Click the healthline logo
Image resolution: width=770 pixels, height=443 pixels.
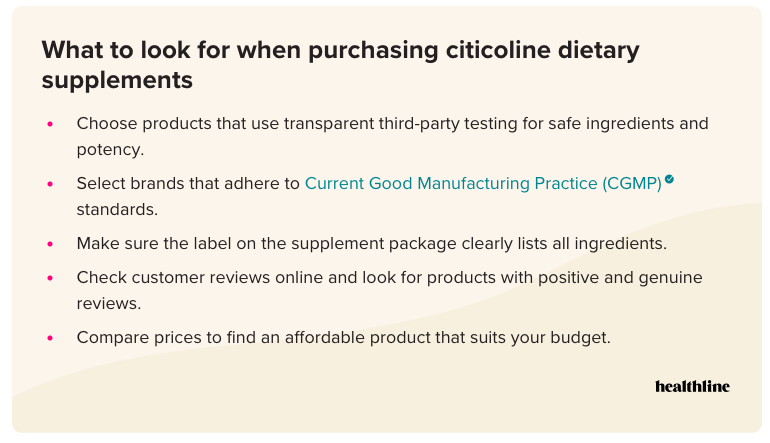tap(692, 387)
